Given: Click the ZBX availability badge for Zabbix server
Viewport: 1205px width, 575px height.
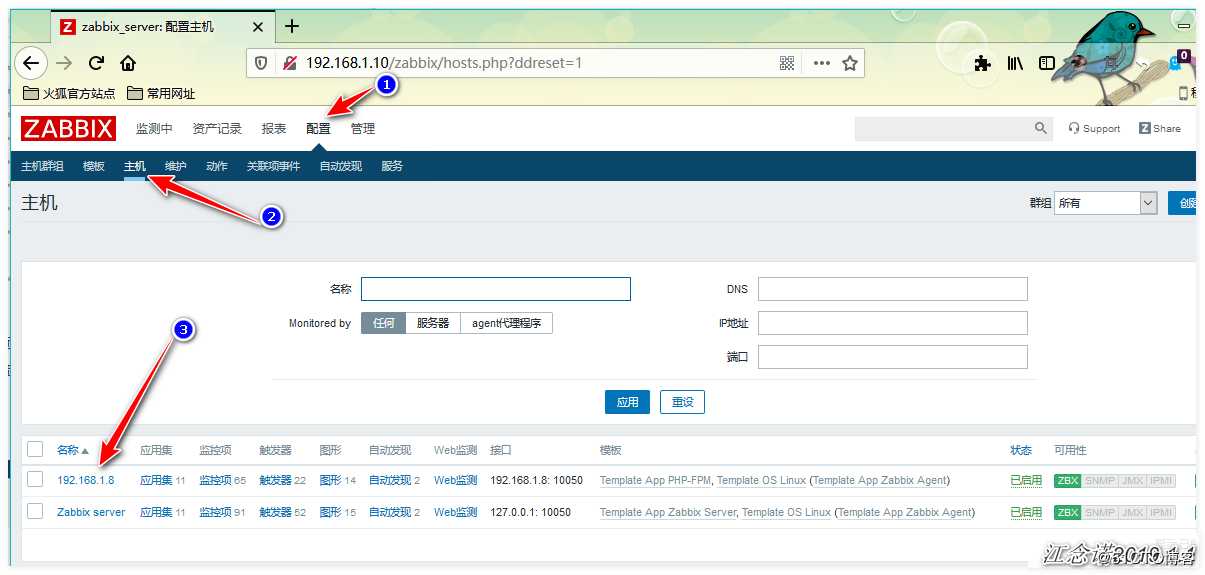Looking at the screenshot, I should click(x=1068, y=512).
